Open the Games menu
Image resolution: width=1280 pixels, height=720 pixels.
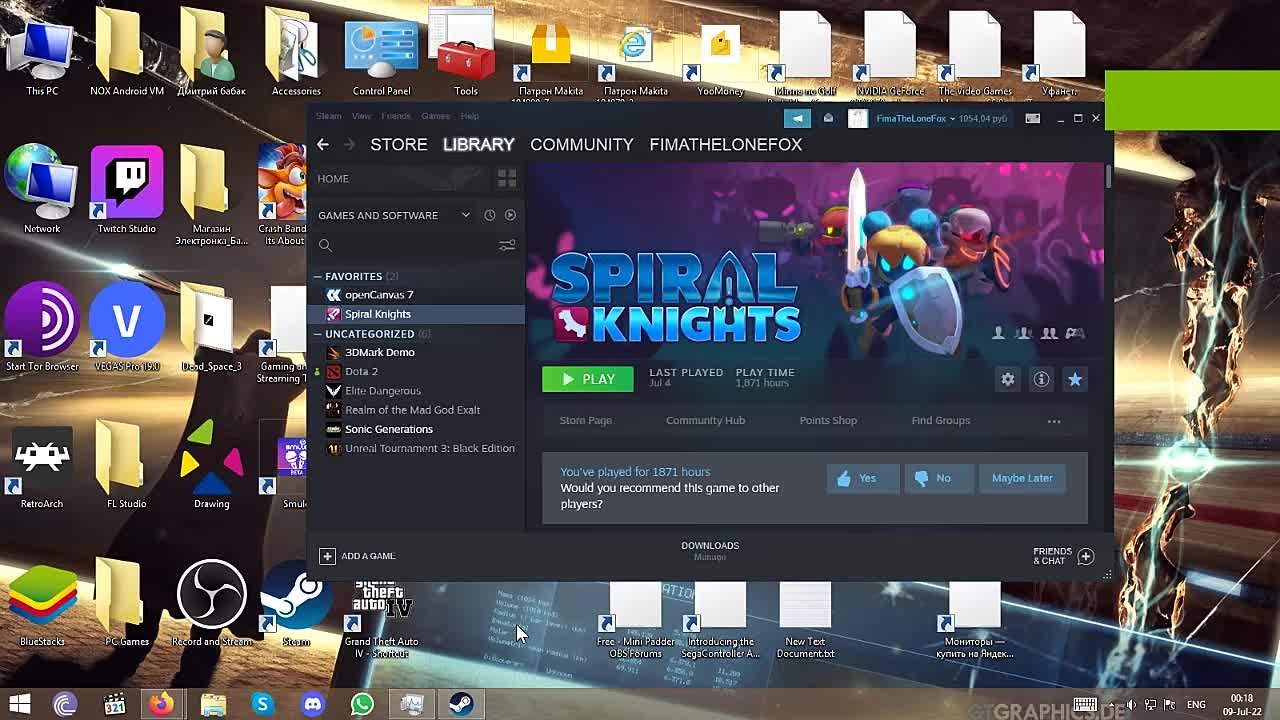click(435, 116)
